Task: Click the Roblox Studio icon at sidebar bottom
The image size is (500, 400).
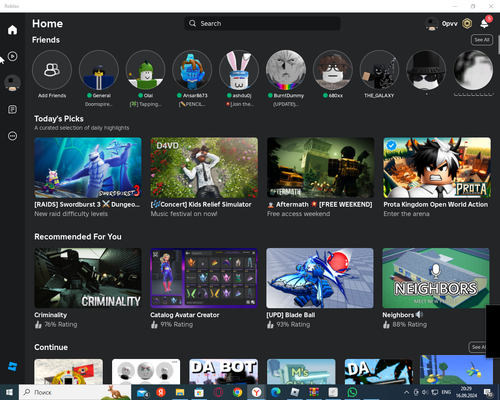Action: pyautogui.click(x=12, y=367)
